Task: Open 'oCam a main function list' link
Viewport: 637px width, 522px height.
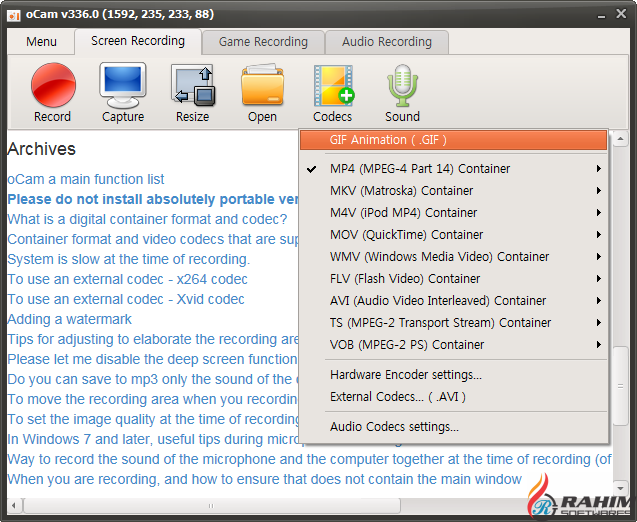Action: coord(86,179)
